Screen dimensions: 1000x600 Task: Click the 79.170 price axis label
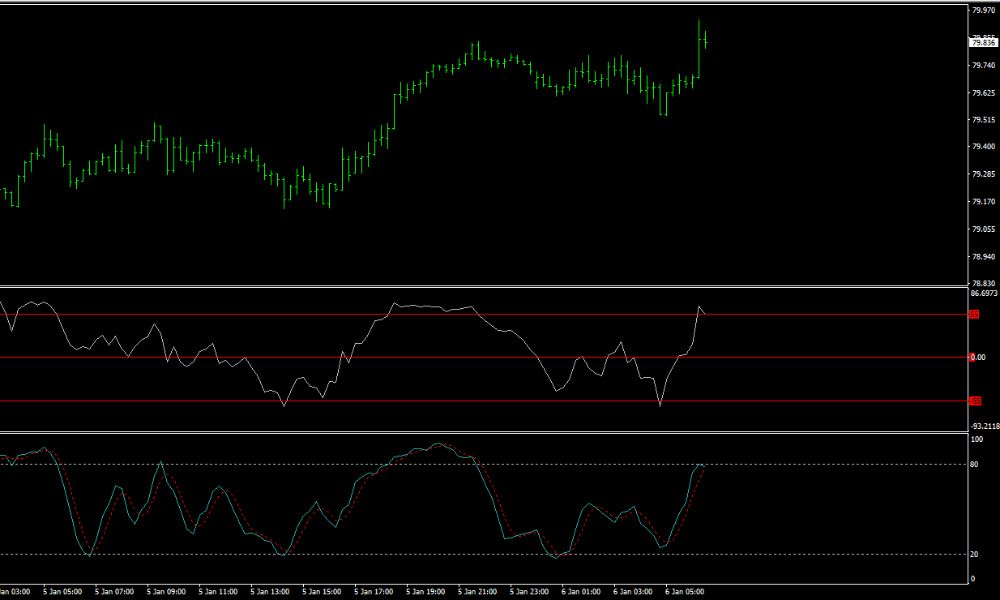pyautogui.click(x=984, y=202)
